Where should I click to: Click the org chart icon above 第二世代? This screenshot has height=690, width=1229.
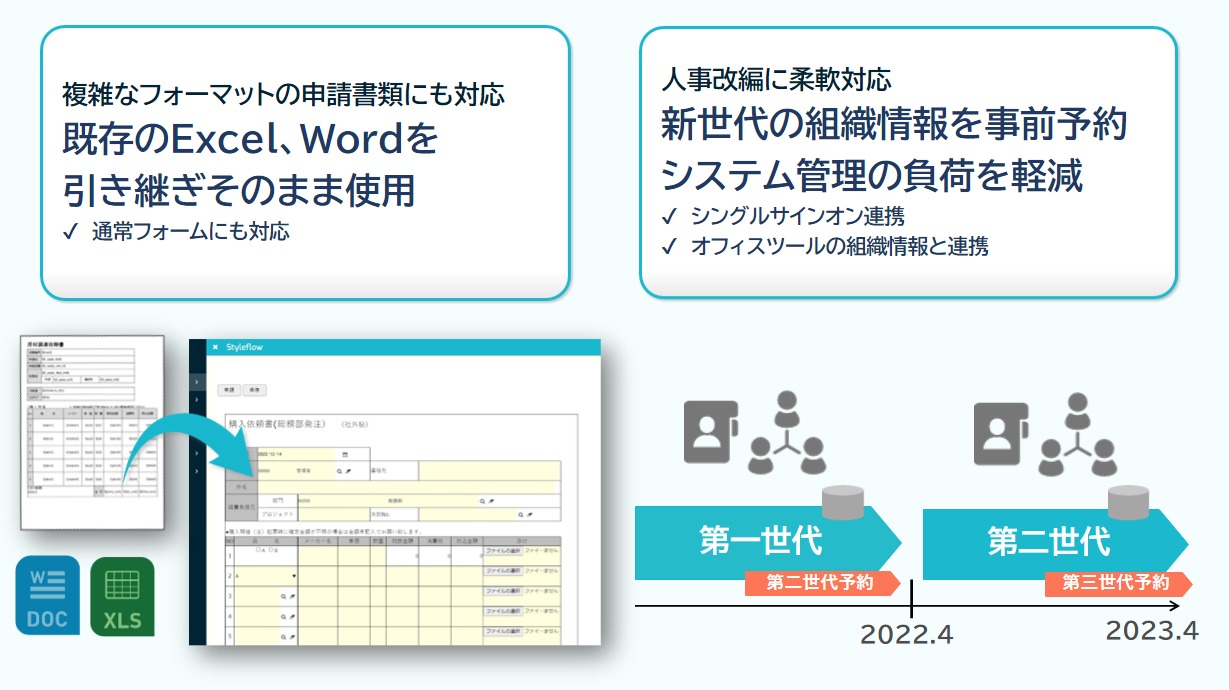(1076, 433)
